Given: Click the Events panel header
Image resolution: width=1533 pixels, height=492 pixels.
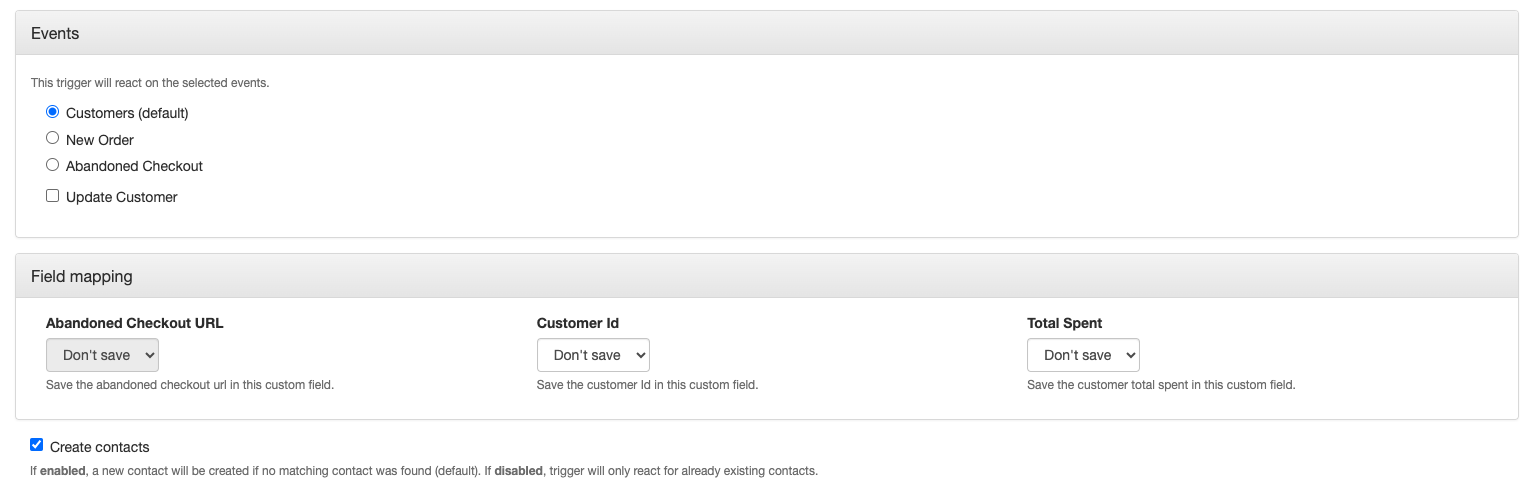Looking at the screenshot, I should coord(767,33).
